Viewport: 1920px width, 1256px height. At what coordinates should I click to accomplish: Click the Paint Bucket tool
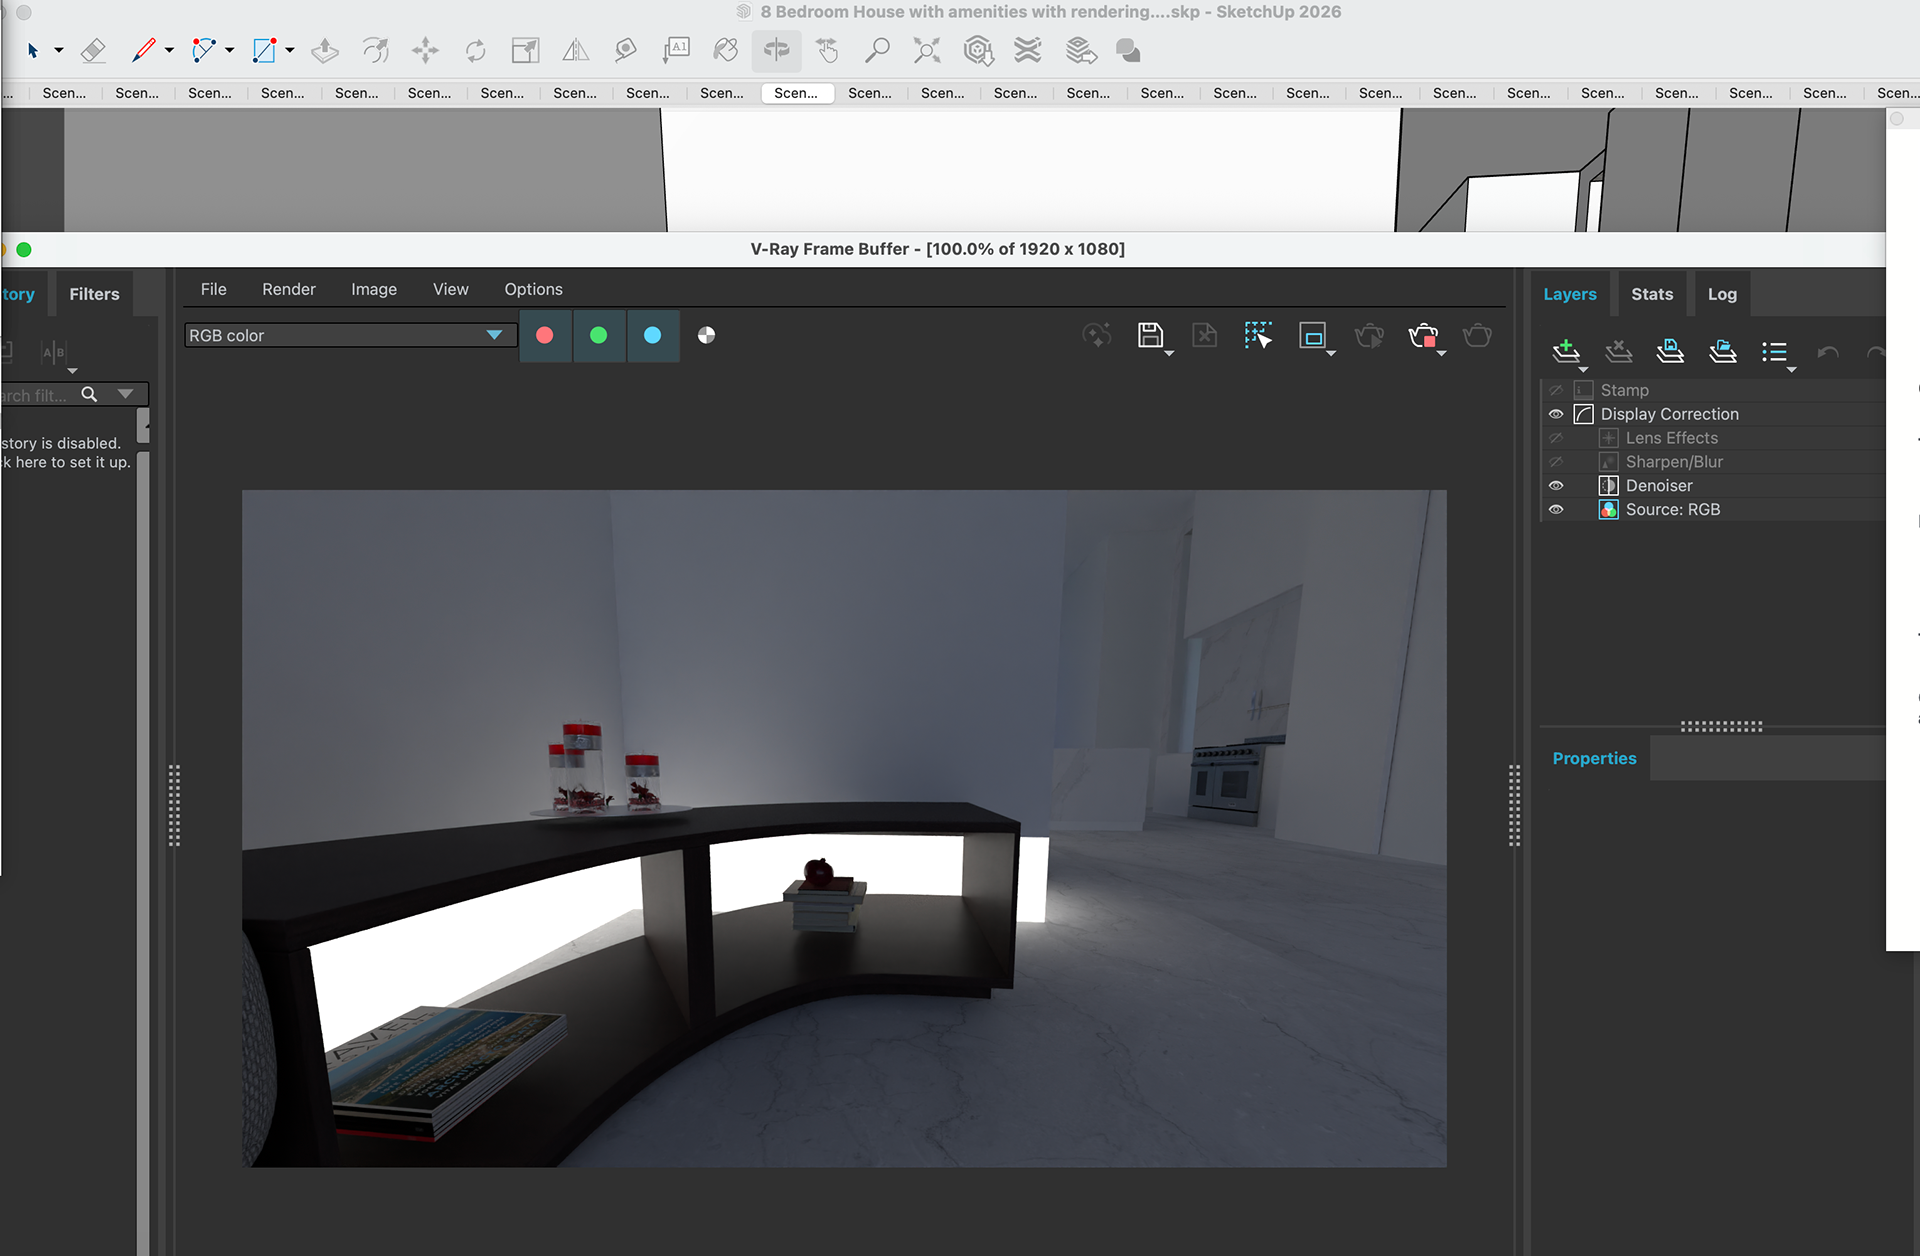click(x=726, y=50)
